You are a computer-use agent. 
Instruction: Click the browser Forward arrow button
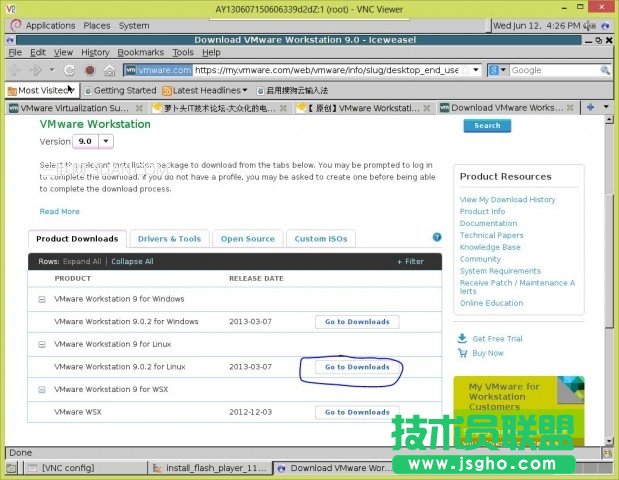point(35,70)
